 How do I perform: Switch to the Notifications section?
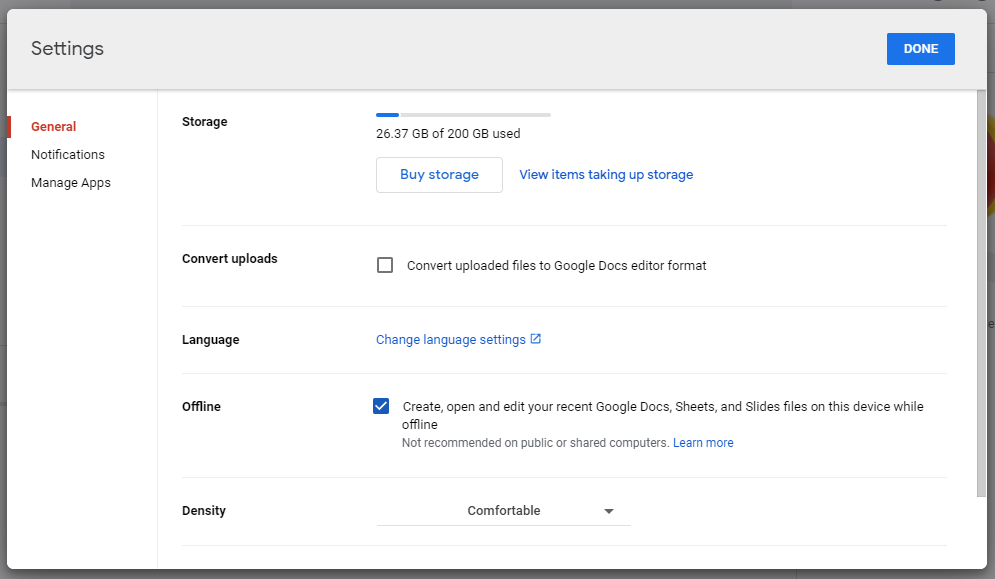(68, 154)
